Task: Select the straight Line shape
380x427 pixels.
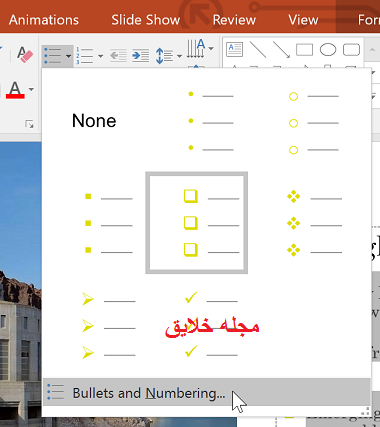Action: 258,50
